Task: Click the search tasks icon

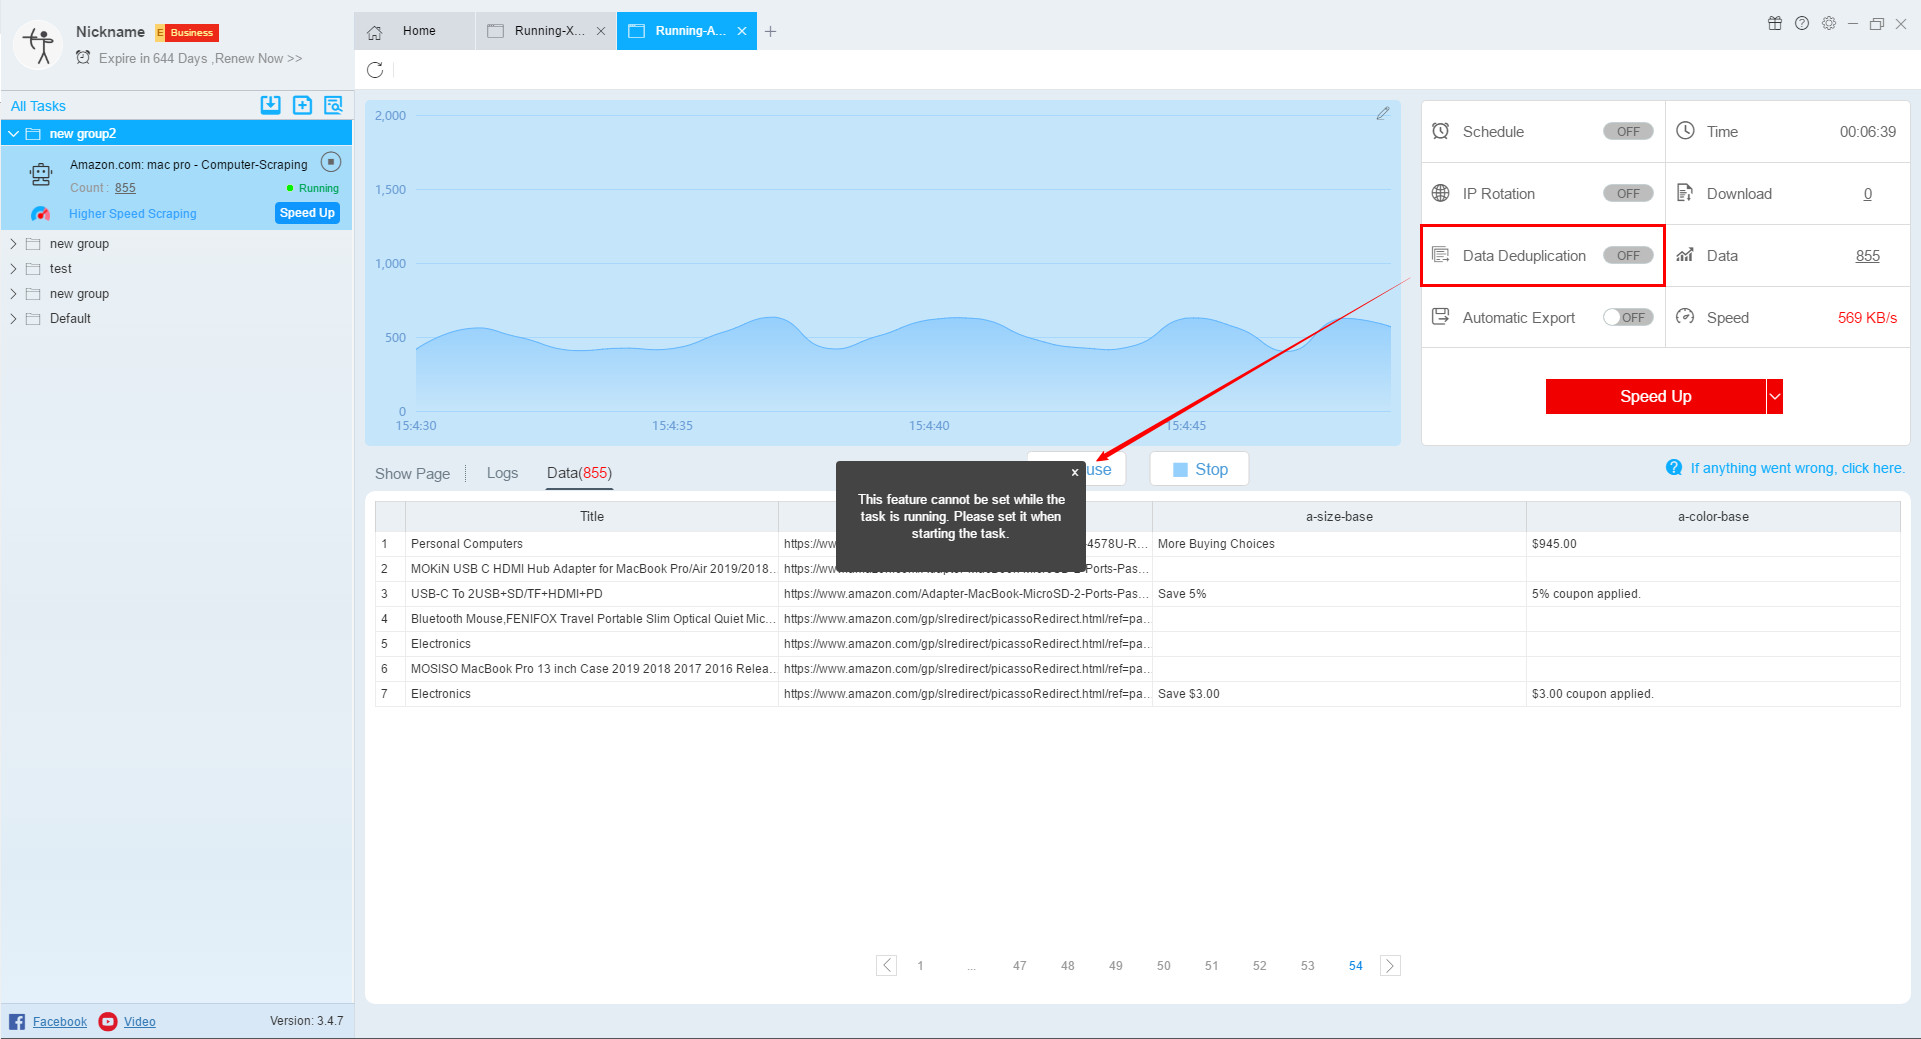Action: click(333, 105)
